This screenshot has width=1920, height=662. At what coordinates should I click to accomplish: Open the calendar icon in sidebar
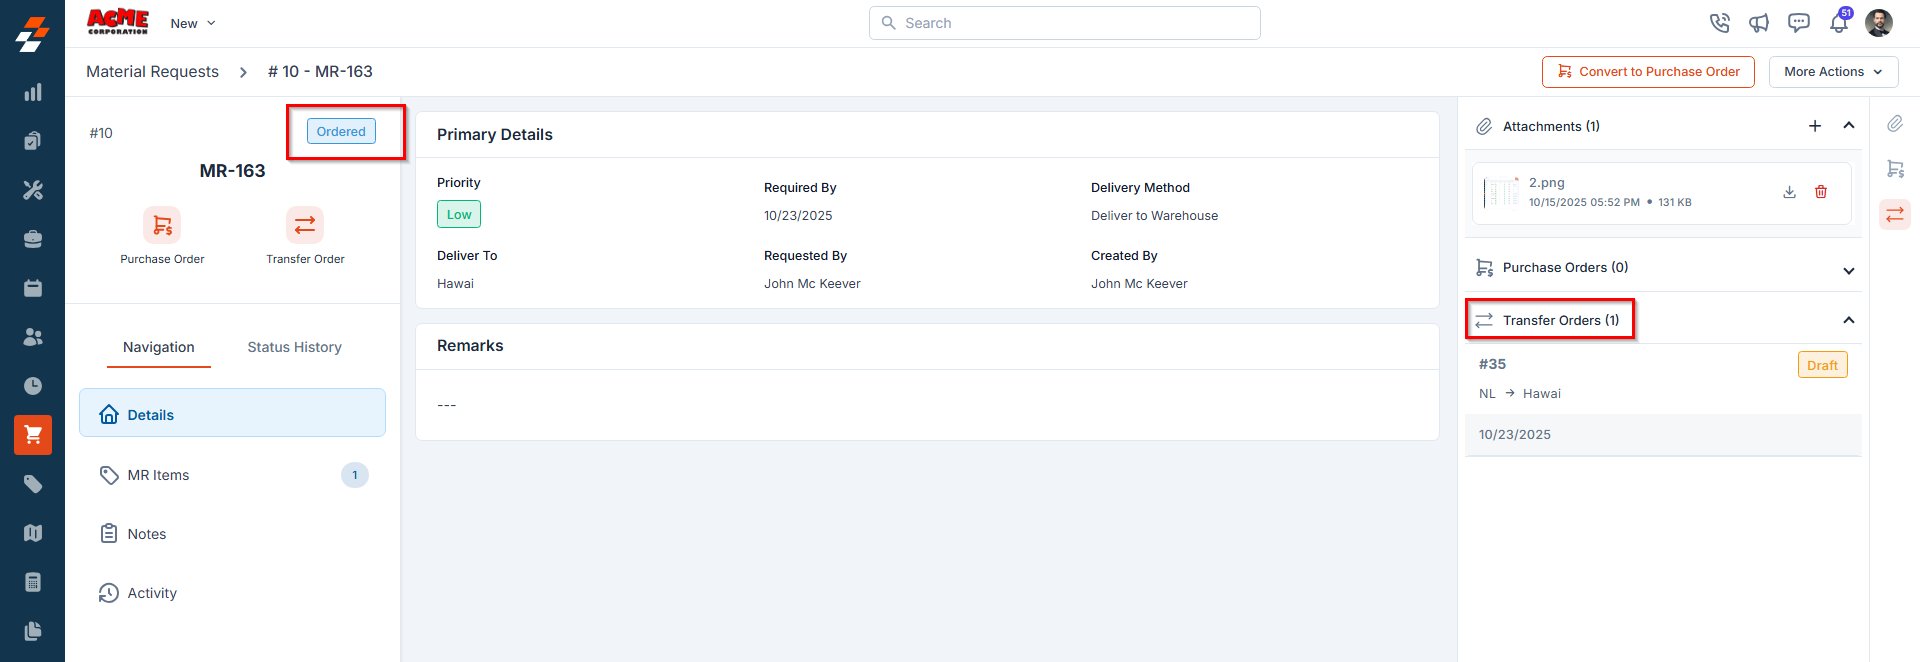(33, 288)
